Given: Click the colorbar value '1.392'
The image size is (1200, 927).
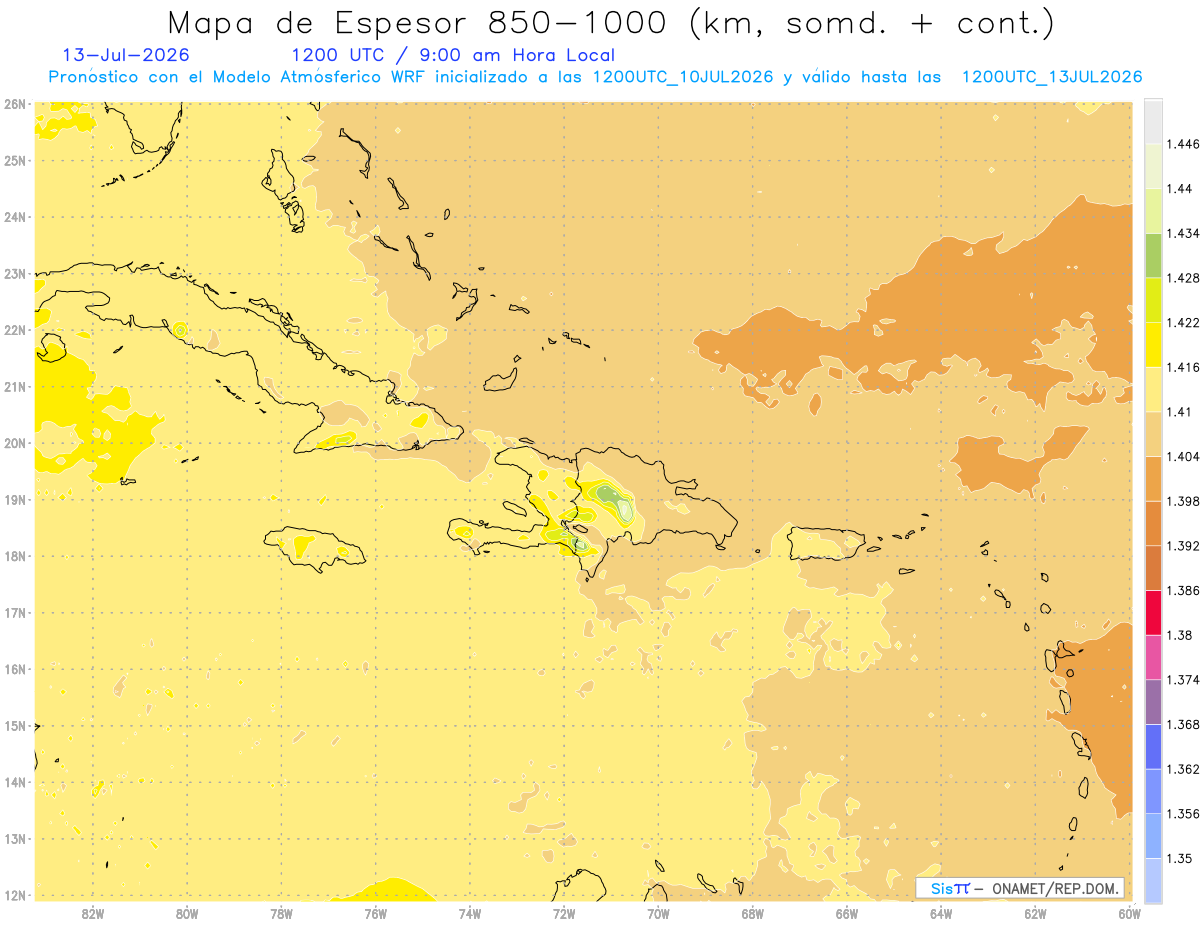Looking at the screenshot, I should [x=1183, y=546].
